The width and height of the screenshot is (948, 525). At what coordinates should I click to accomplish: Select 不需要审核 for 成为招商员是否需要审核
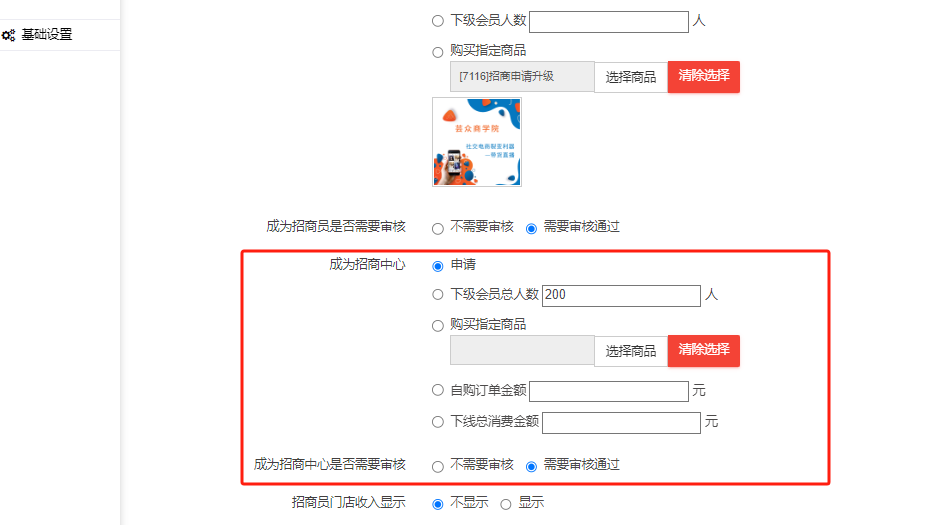(438, 229)
